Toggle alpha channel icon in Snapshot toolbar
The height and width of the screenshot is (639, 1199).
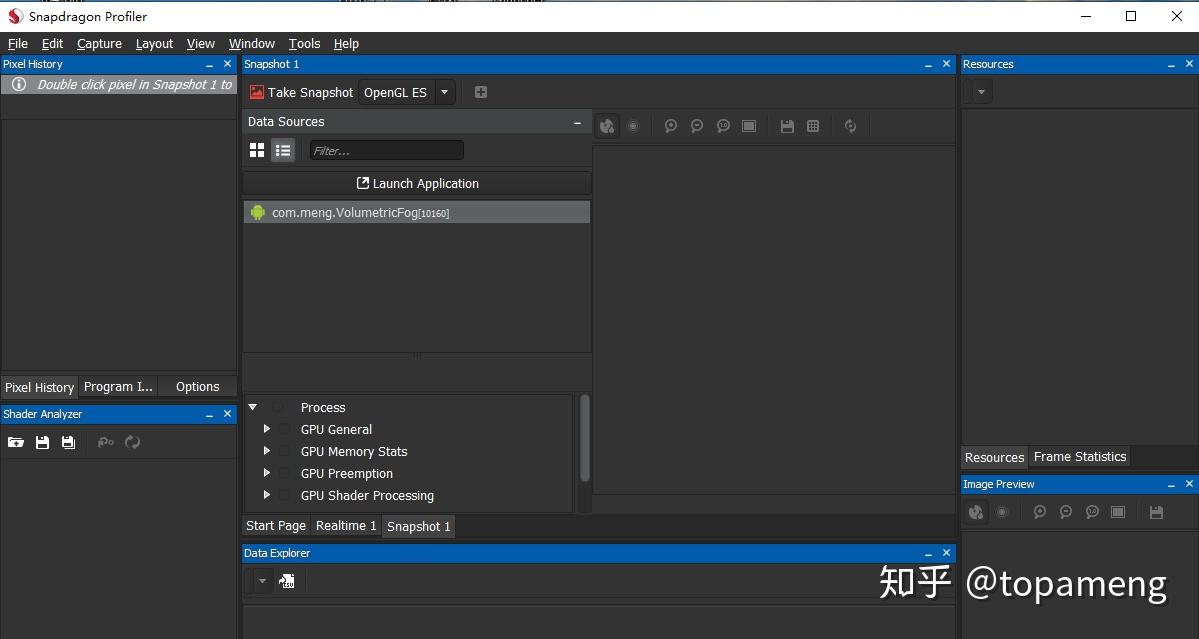click(633, 126)
